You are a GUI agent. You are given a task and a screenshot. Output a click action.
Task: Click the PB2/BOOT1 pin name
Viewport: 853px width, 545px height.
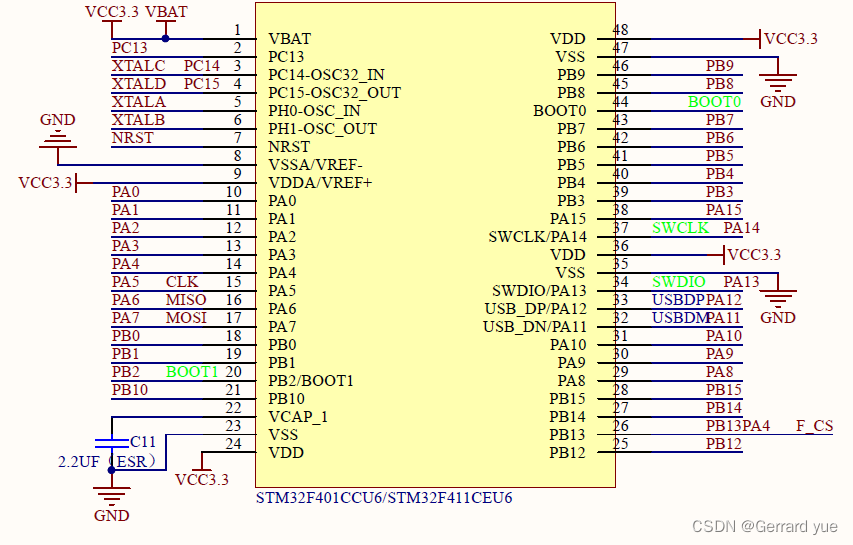(x=311, y=381)
